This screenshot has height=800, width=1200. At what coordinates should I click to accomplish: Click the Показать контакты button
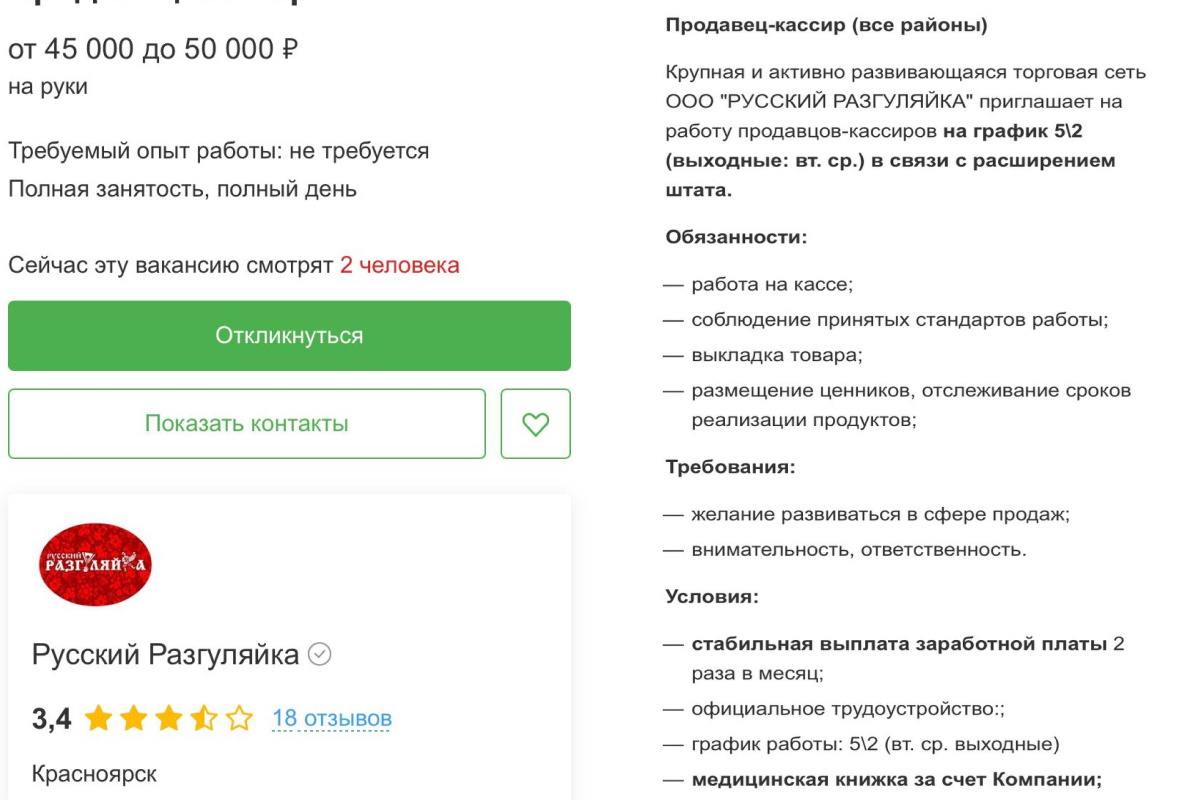tap(247, 424)
